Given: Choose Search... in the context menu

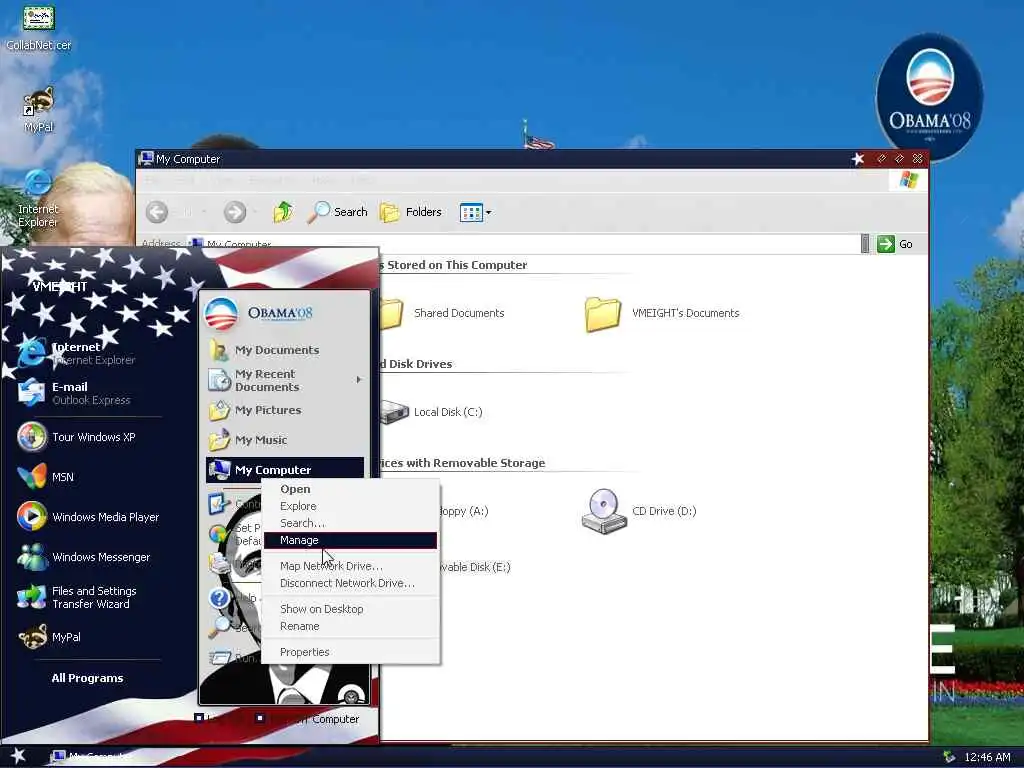Looking at the screenshot, I should click(x=350, y=523).
